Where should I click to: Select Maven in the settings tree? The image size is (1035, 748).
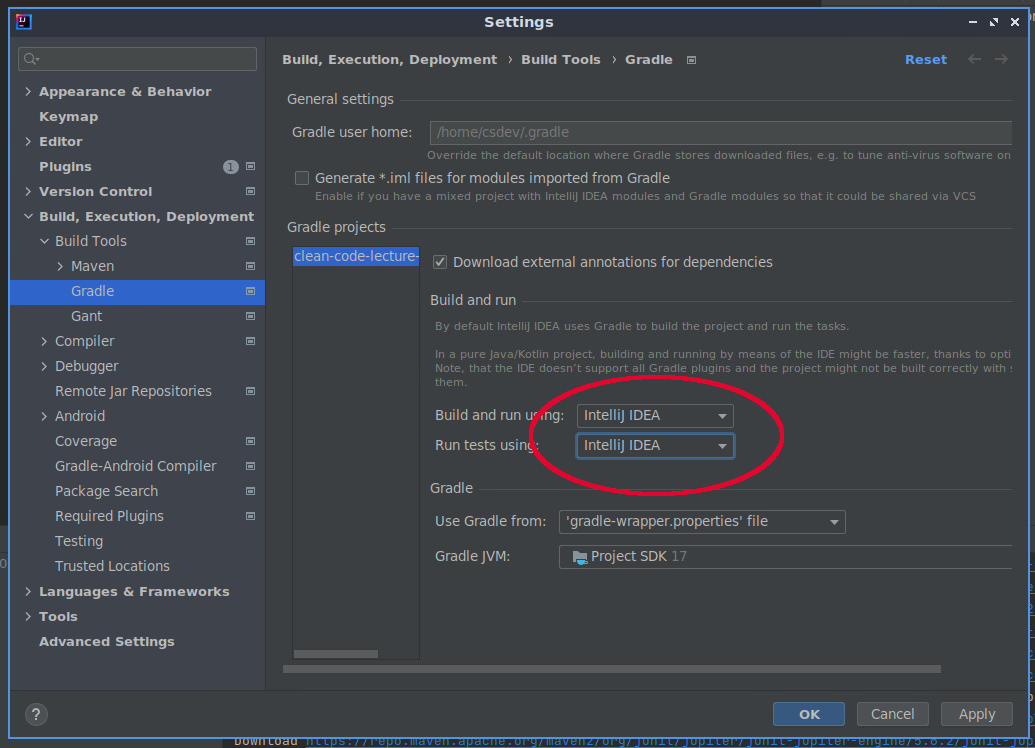pyautogui.click(x=92, y=266)
